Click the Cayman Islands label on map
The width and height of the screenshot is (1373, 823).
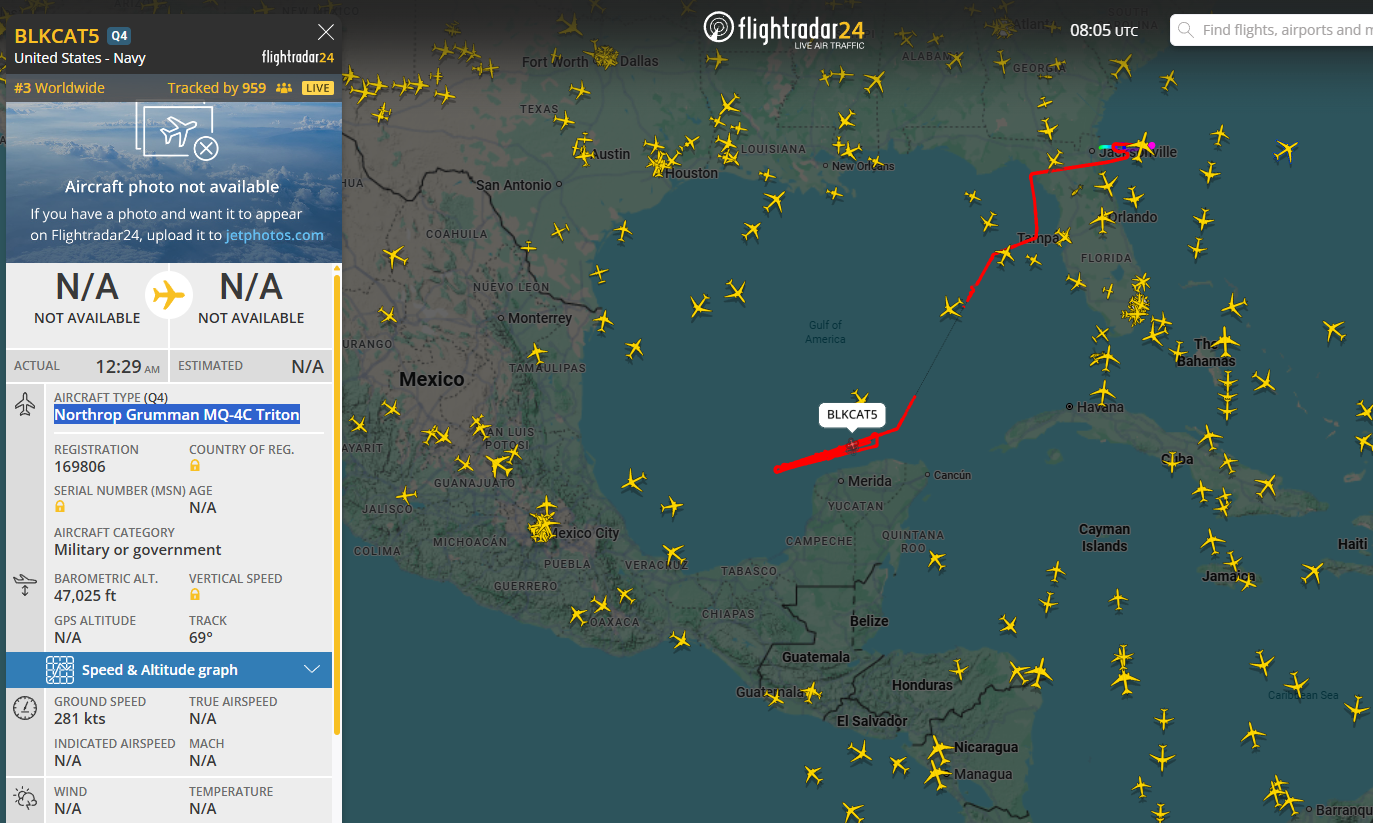tap(1104, 538)
